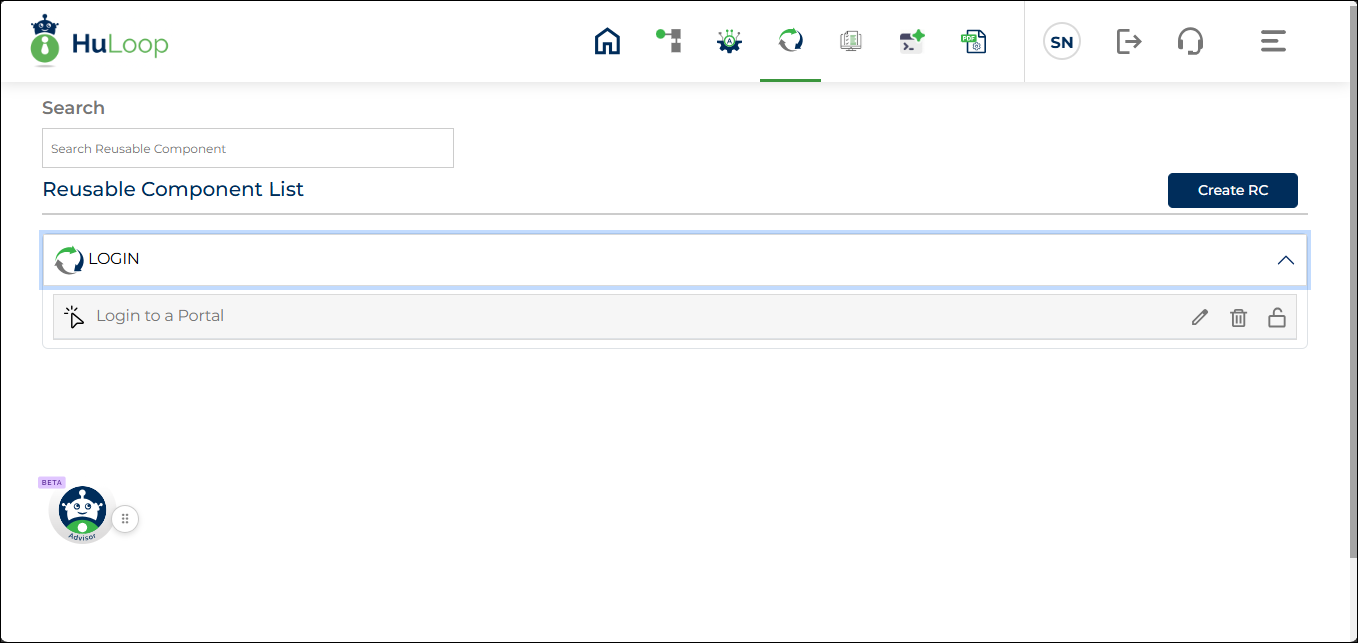Edit the Login to a Portal component
The height and width of the screenshot is (643, 1358).
(1199, 317)
